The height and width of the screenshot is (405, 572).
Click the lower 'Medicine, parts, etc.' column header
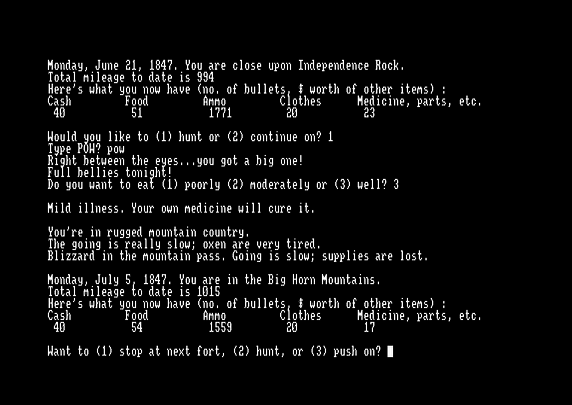(x=420, y=316)
